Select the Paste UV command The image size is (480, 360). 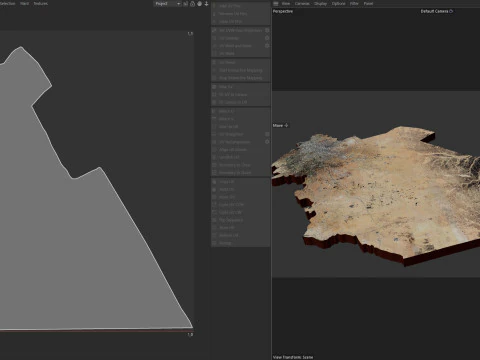pos(240,189)
